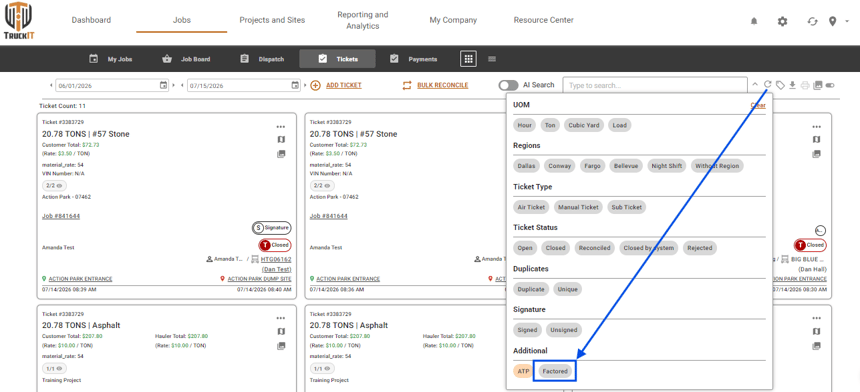Viewport: 860px width, 392px height.
Task: Select the Factored additional filter
Action: pos(555,371)
